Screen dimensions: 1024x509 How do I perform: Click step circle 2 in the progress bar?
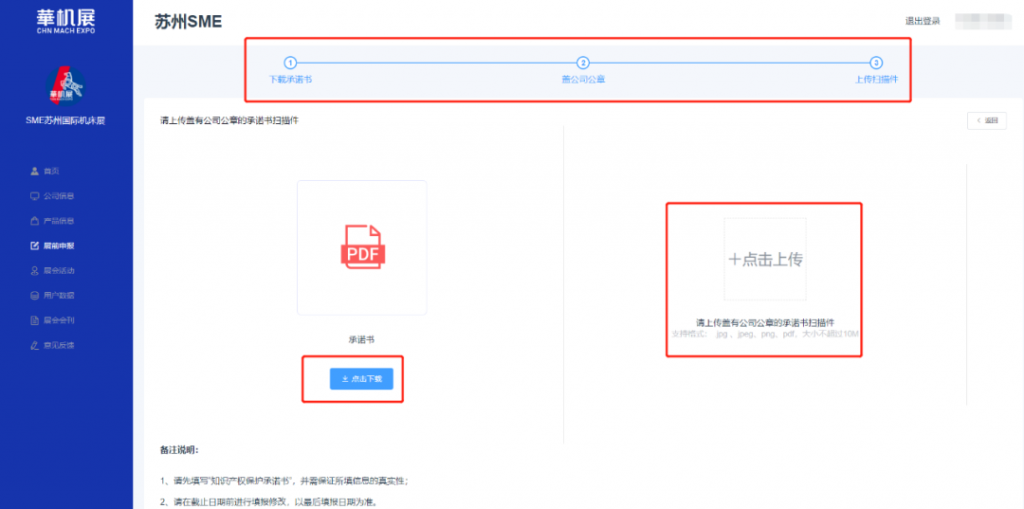pyautogui.click(x=583, y=63)
